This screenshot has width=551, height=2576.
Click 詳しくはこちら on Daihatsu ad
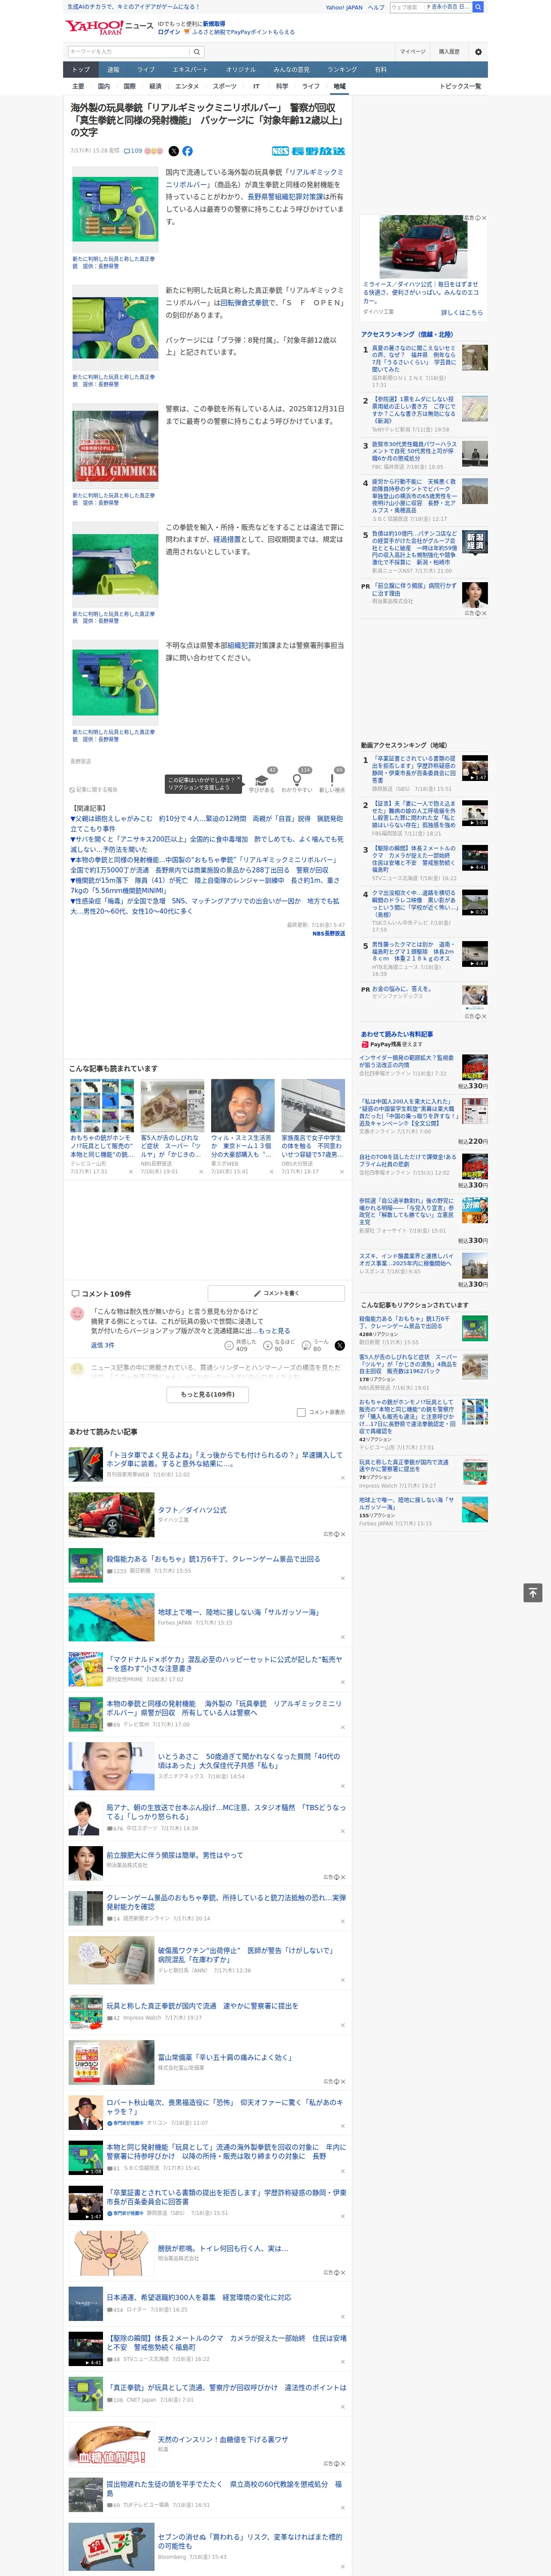click(x=462, y=312)
